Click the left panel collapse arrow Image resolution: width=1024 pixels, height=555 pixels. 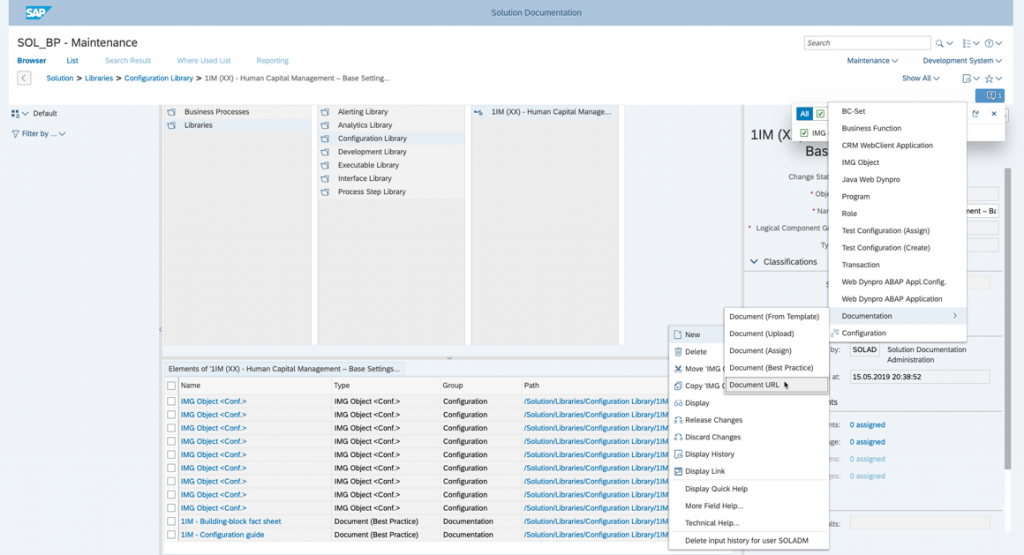click(x=160, y=330)
